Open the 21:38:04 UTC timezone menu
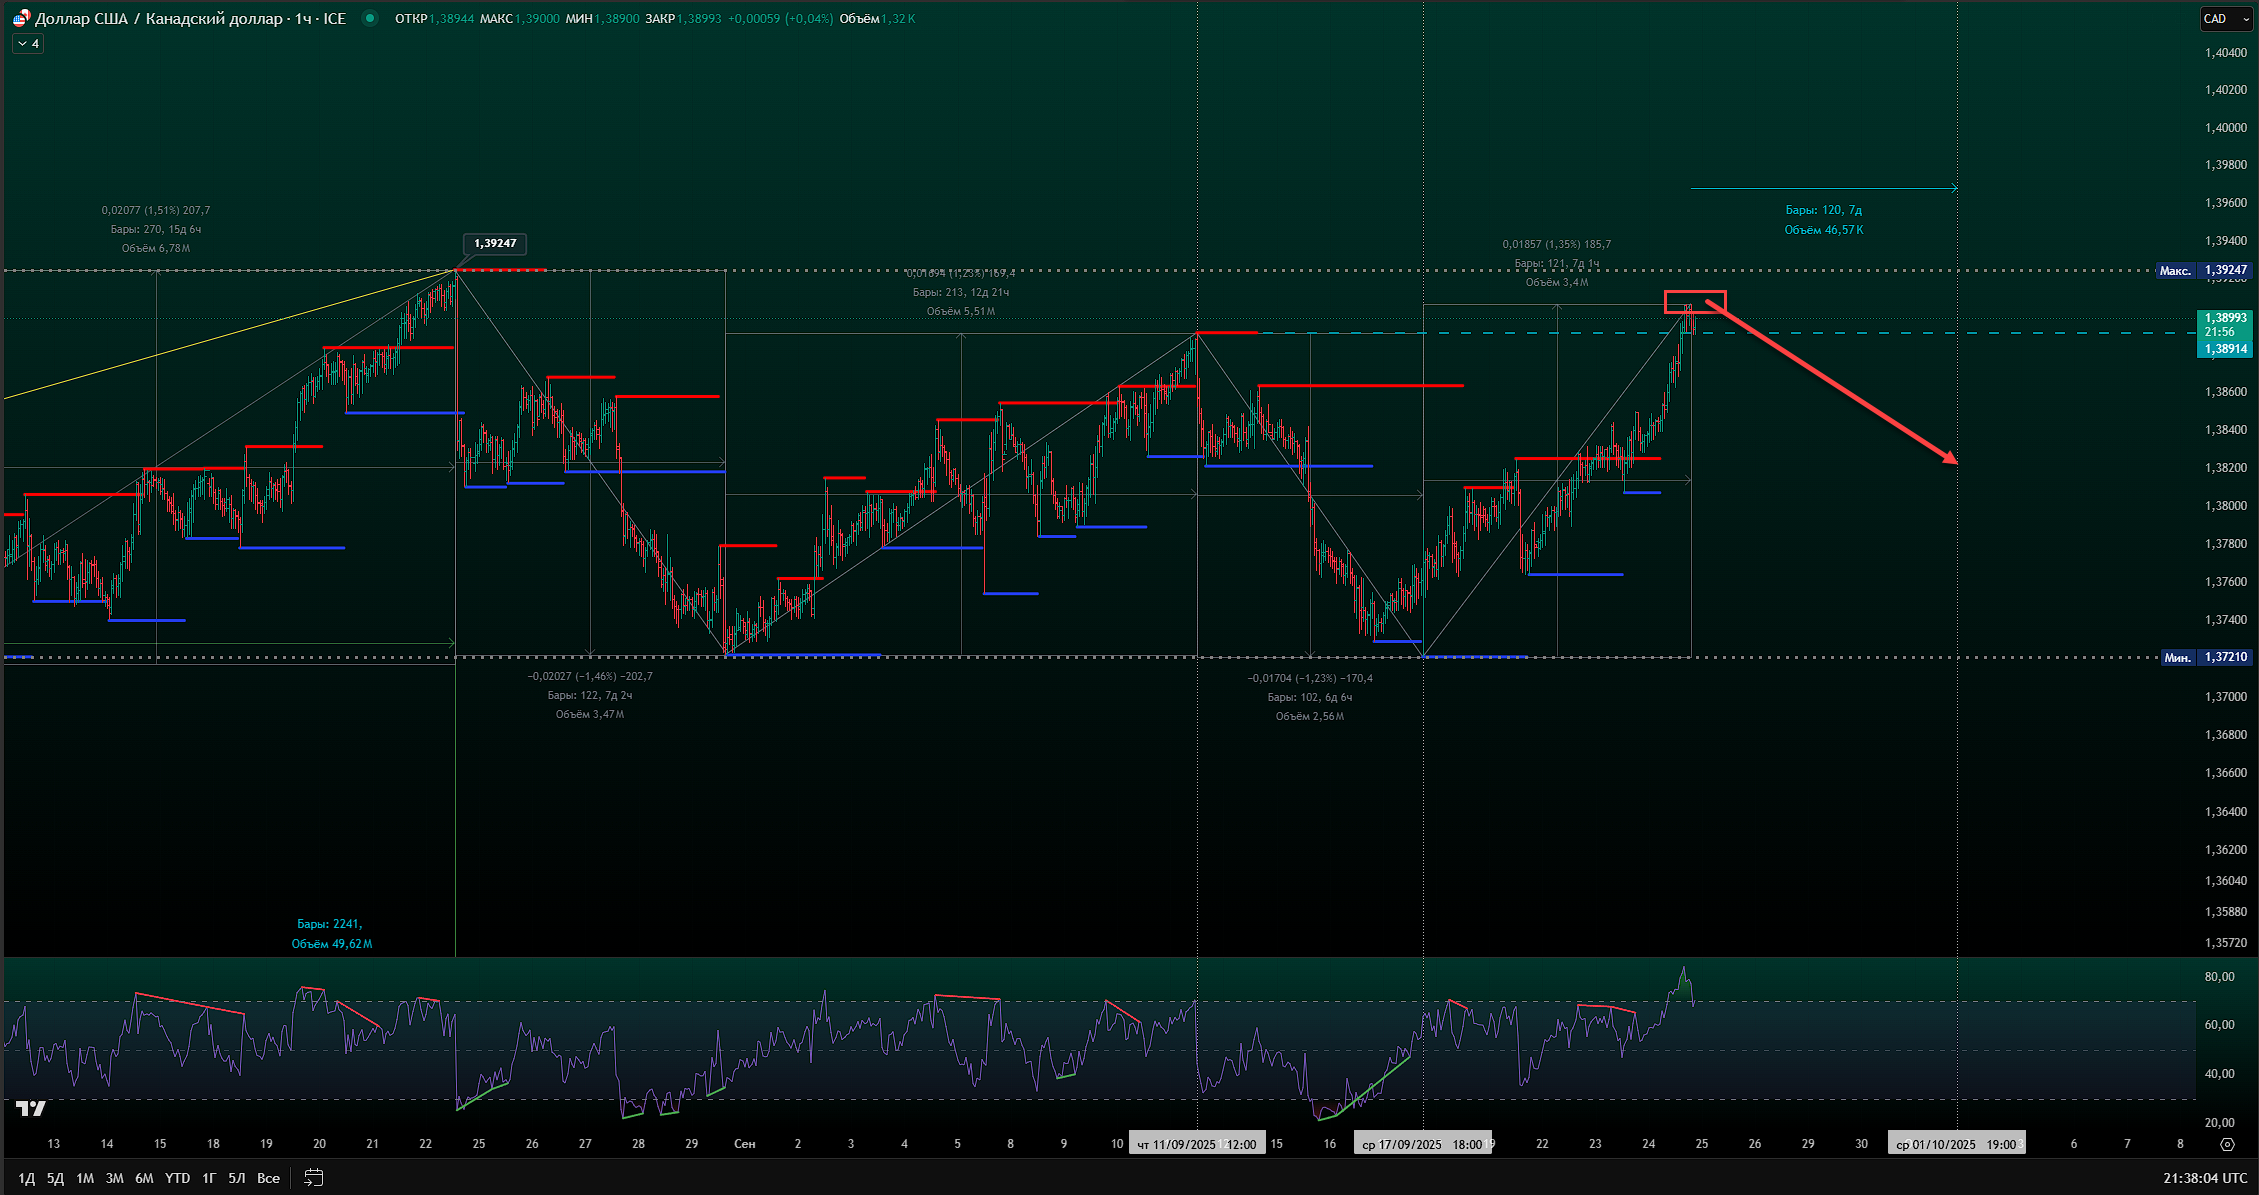This screenshot has height=1195, width=2259. click(2205, 1178)
